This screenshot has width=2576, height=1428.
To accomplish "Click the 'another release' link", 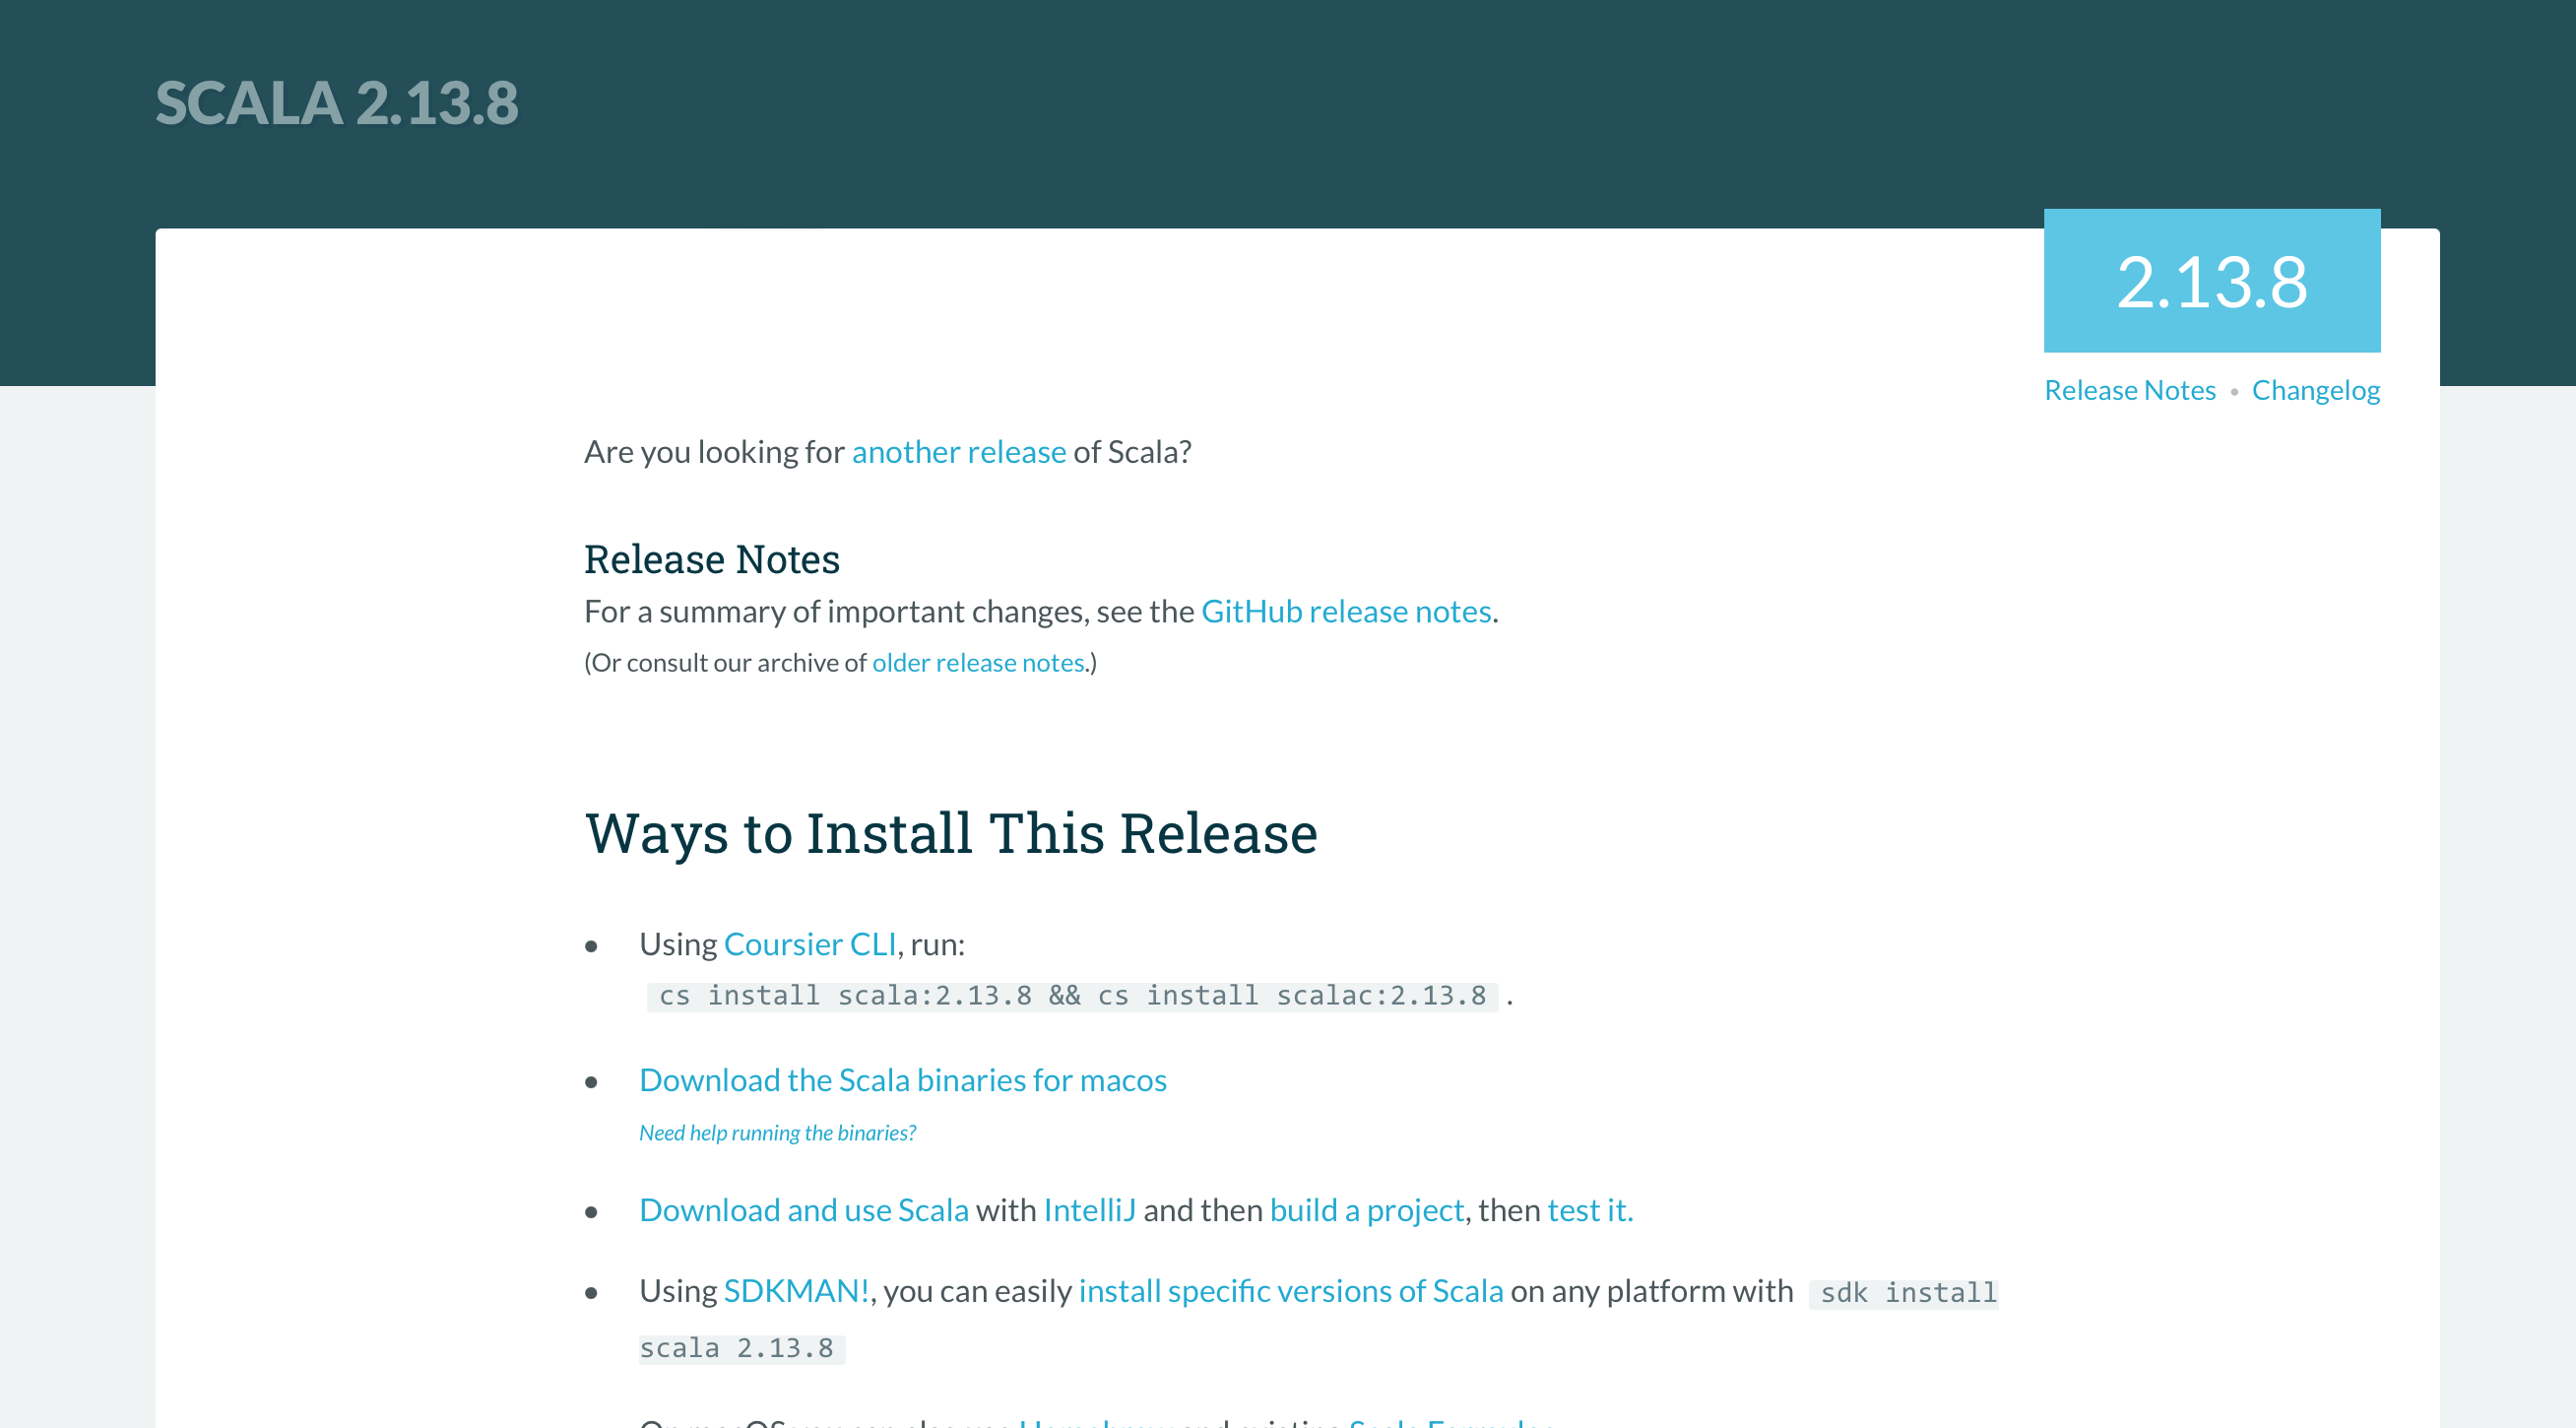I will tap(958, 452).
